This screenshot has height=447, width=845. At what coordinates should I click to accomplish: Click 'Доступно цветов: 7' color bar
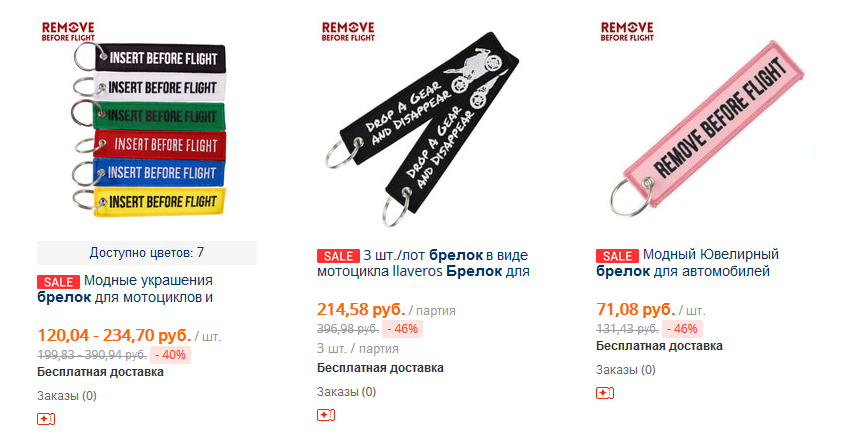pyautogui.click(x=147, y=253)
